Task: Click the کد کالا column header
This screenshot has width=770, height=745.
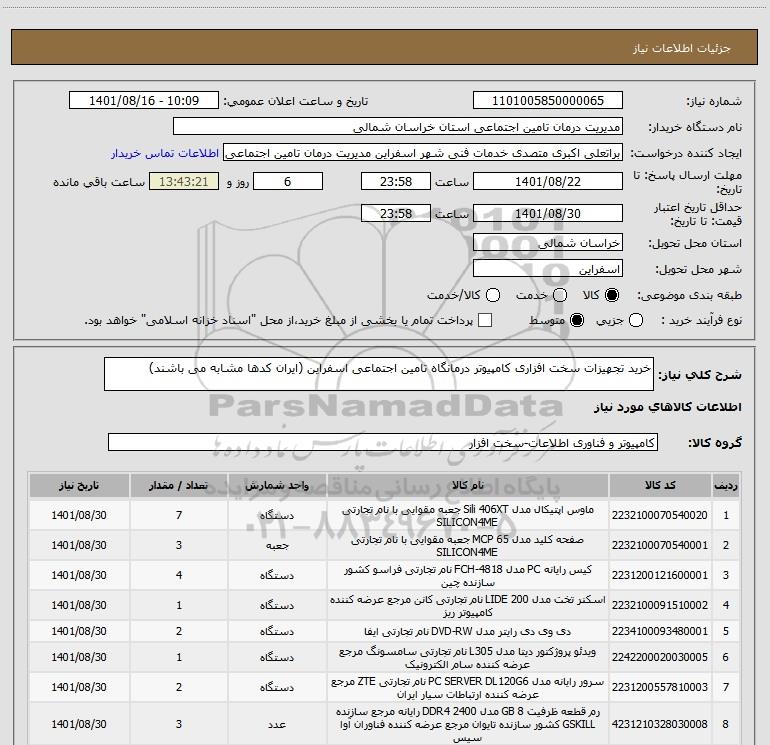Action: pos(660,485)
